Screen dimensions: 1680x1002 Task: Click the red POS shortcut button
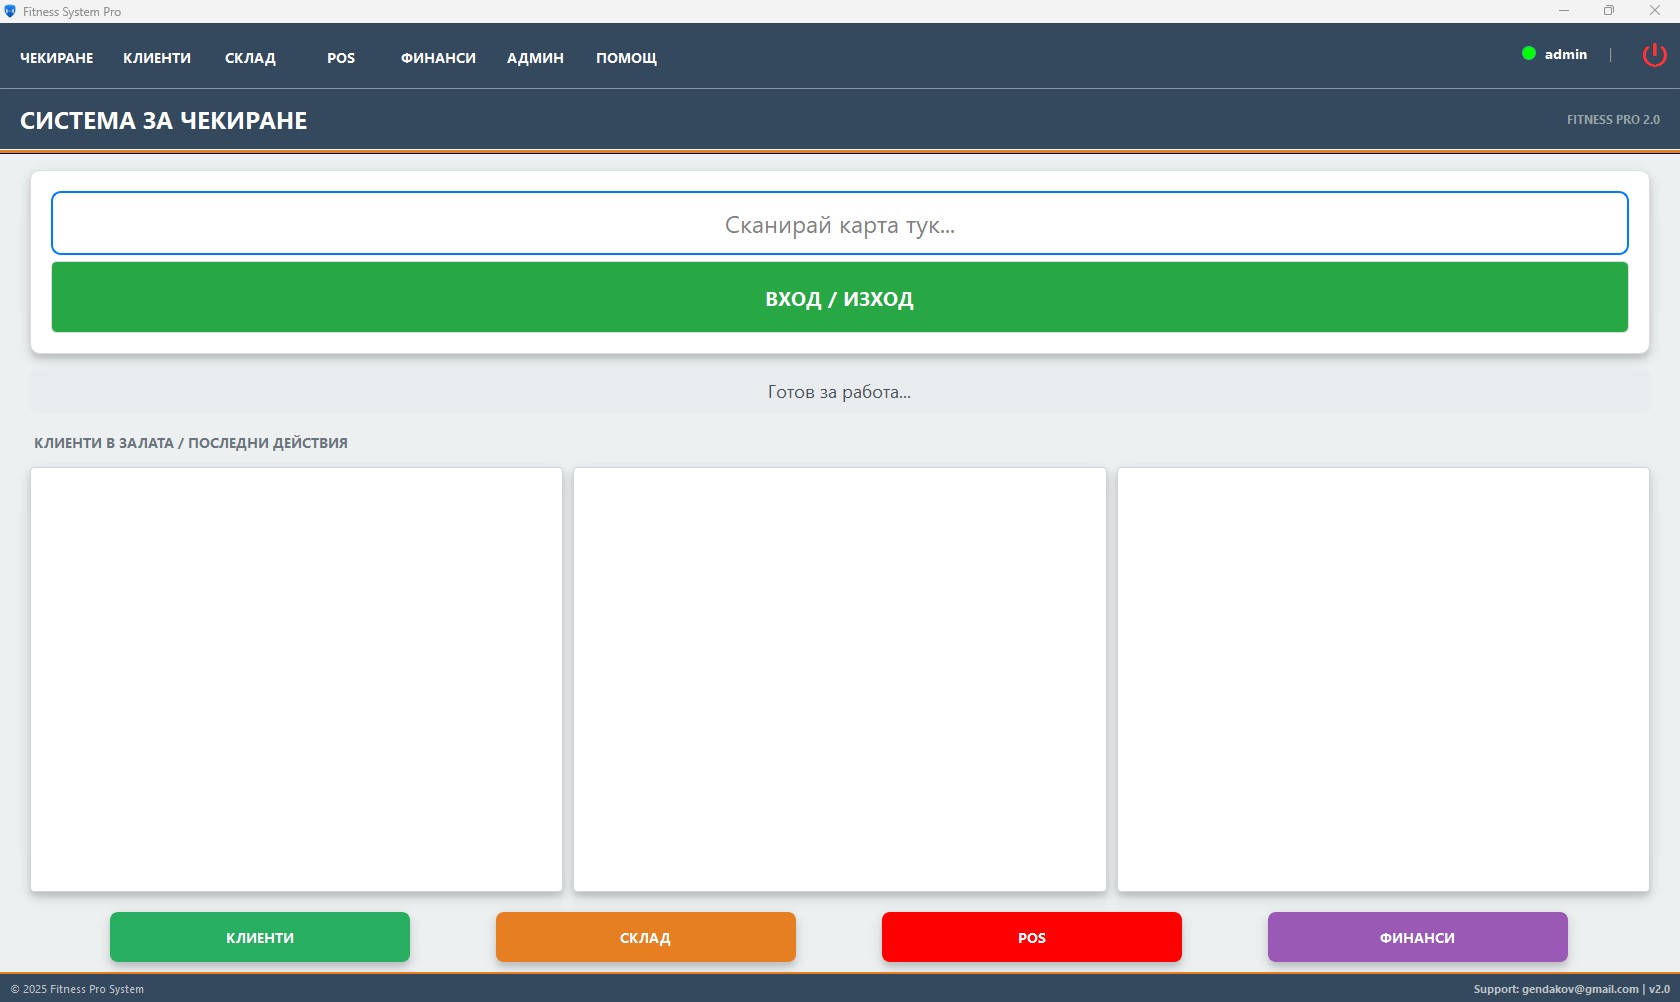point(1031,937)
